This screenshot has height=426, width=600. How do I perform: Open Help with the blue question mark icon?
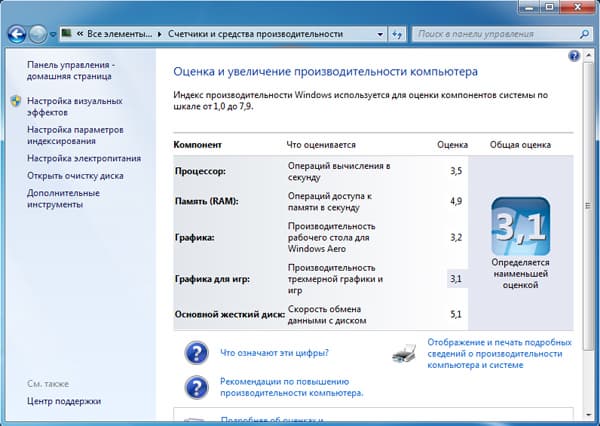click(x=574, y=56)
